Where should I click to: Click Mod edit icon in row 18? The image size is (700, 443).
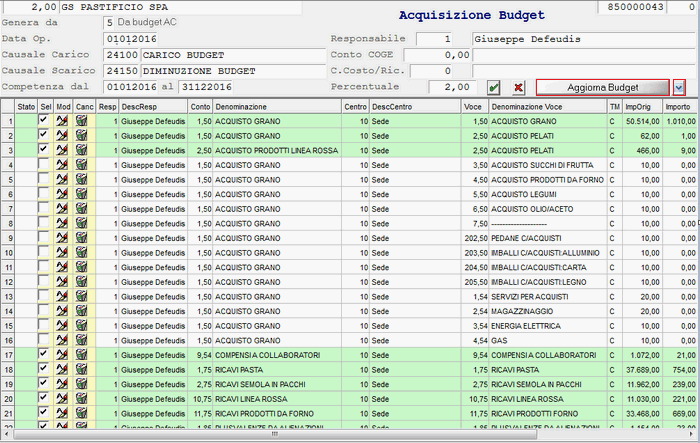tap(62, 370)
